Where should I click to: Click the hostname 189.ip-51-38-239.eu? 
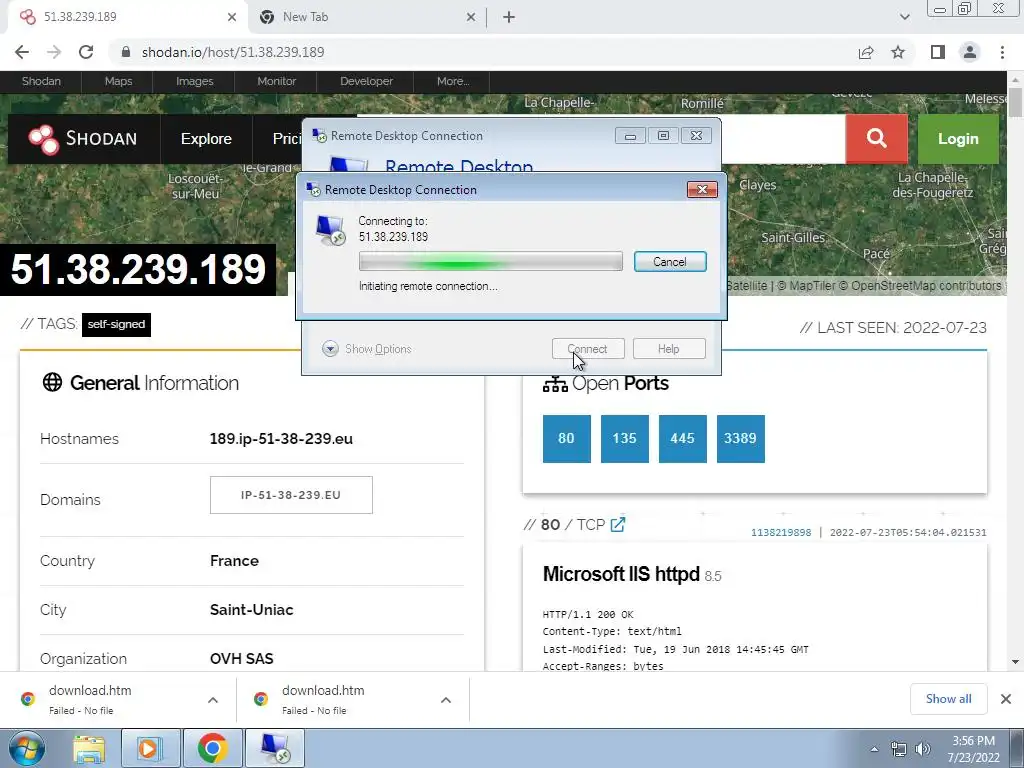tap(281, 439)
